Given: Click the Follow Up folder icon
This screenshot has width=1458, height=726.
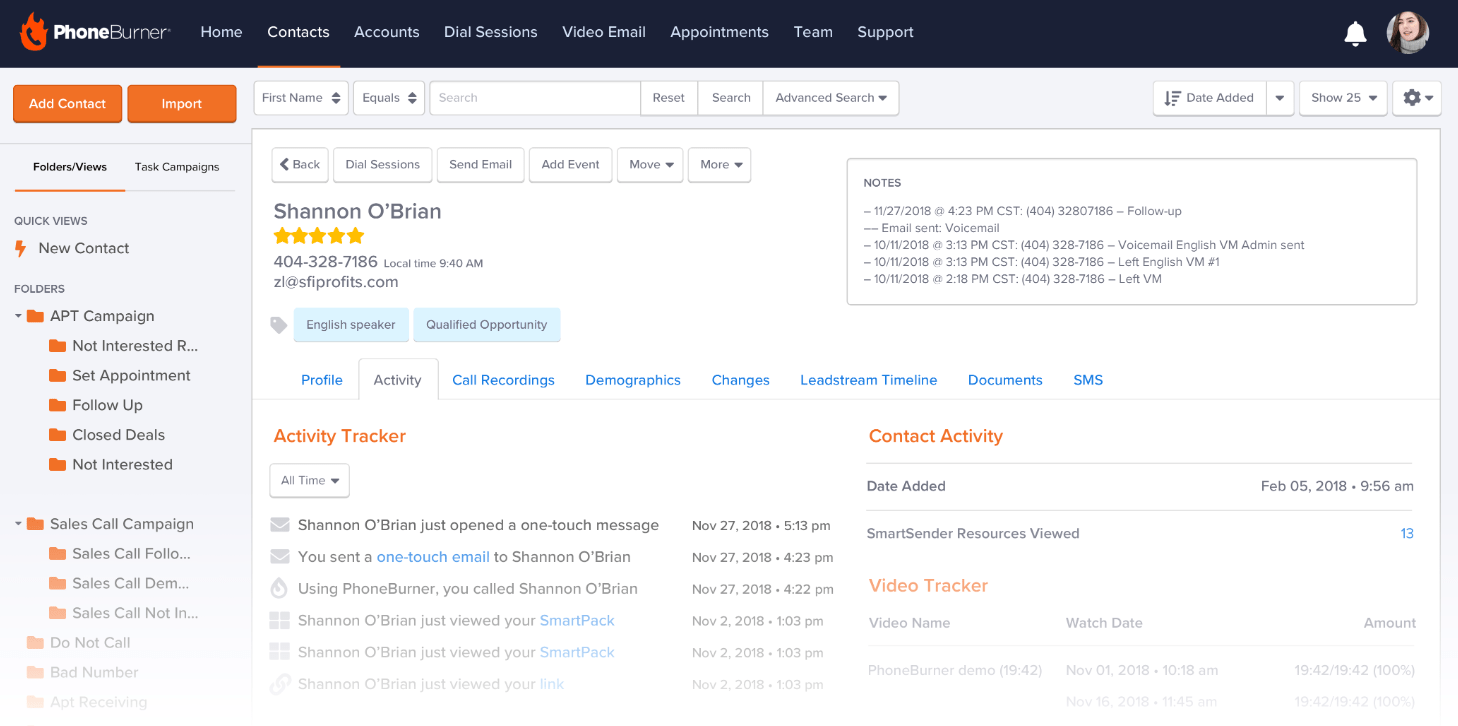Looking at the screenshot, I should point(57,405).
